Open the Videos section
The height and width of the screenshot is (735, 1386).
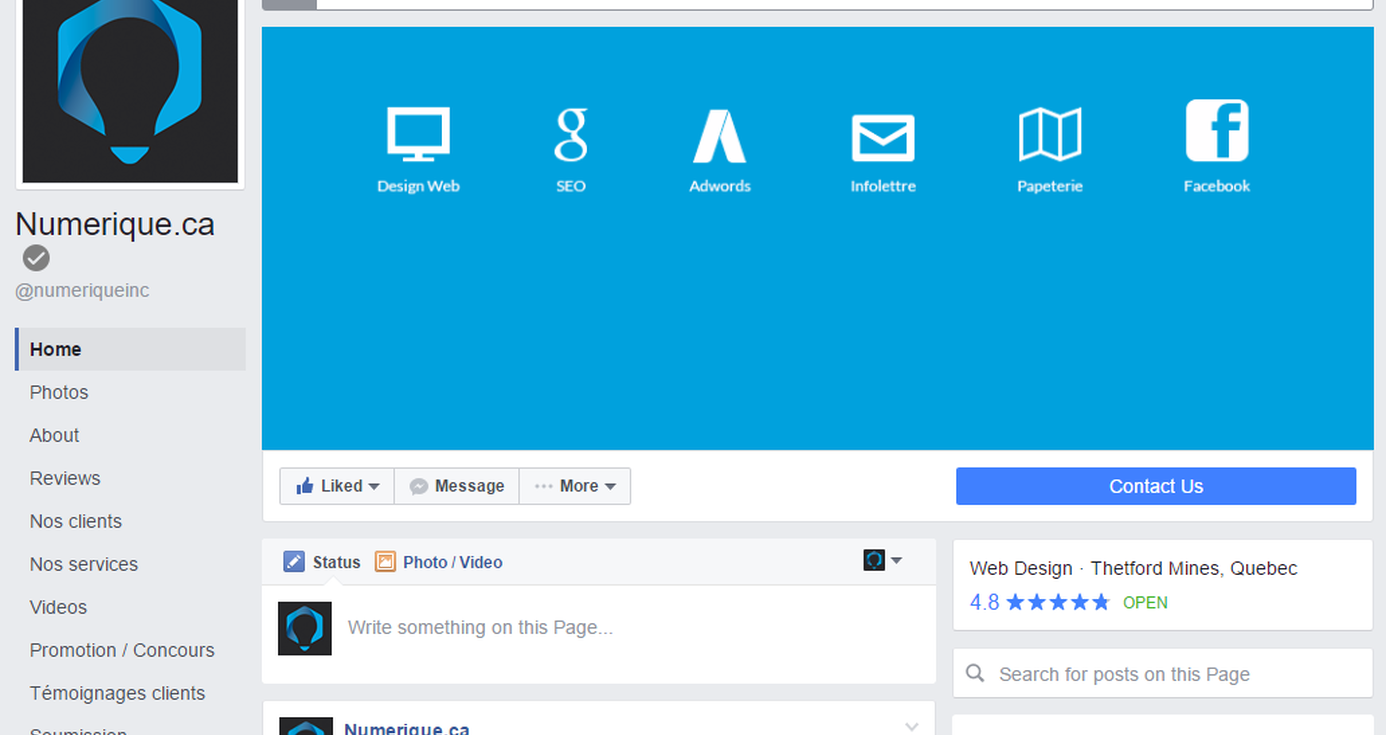click(x=58, y=607)
